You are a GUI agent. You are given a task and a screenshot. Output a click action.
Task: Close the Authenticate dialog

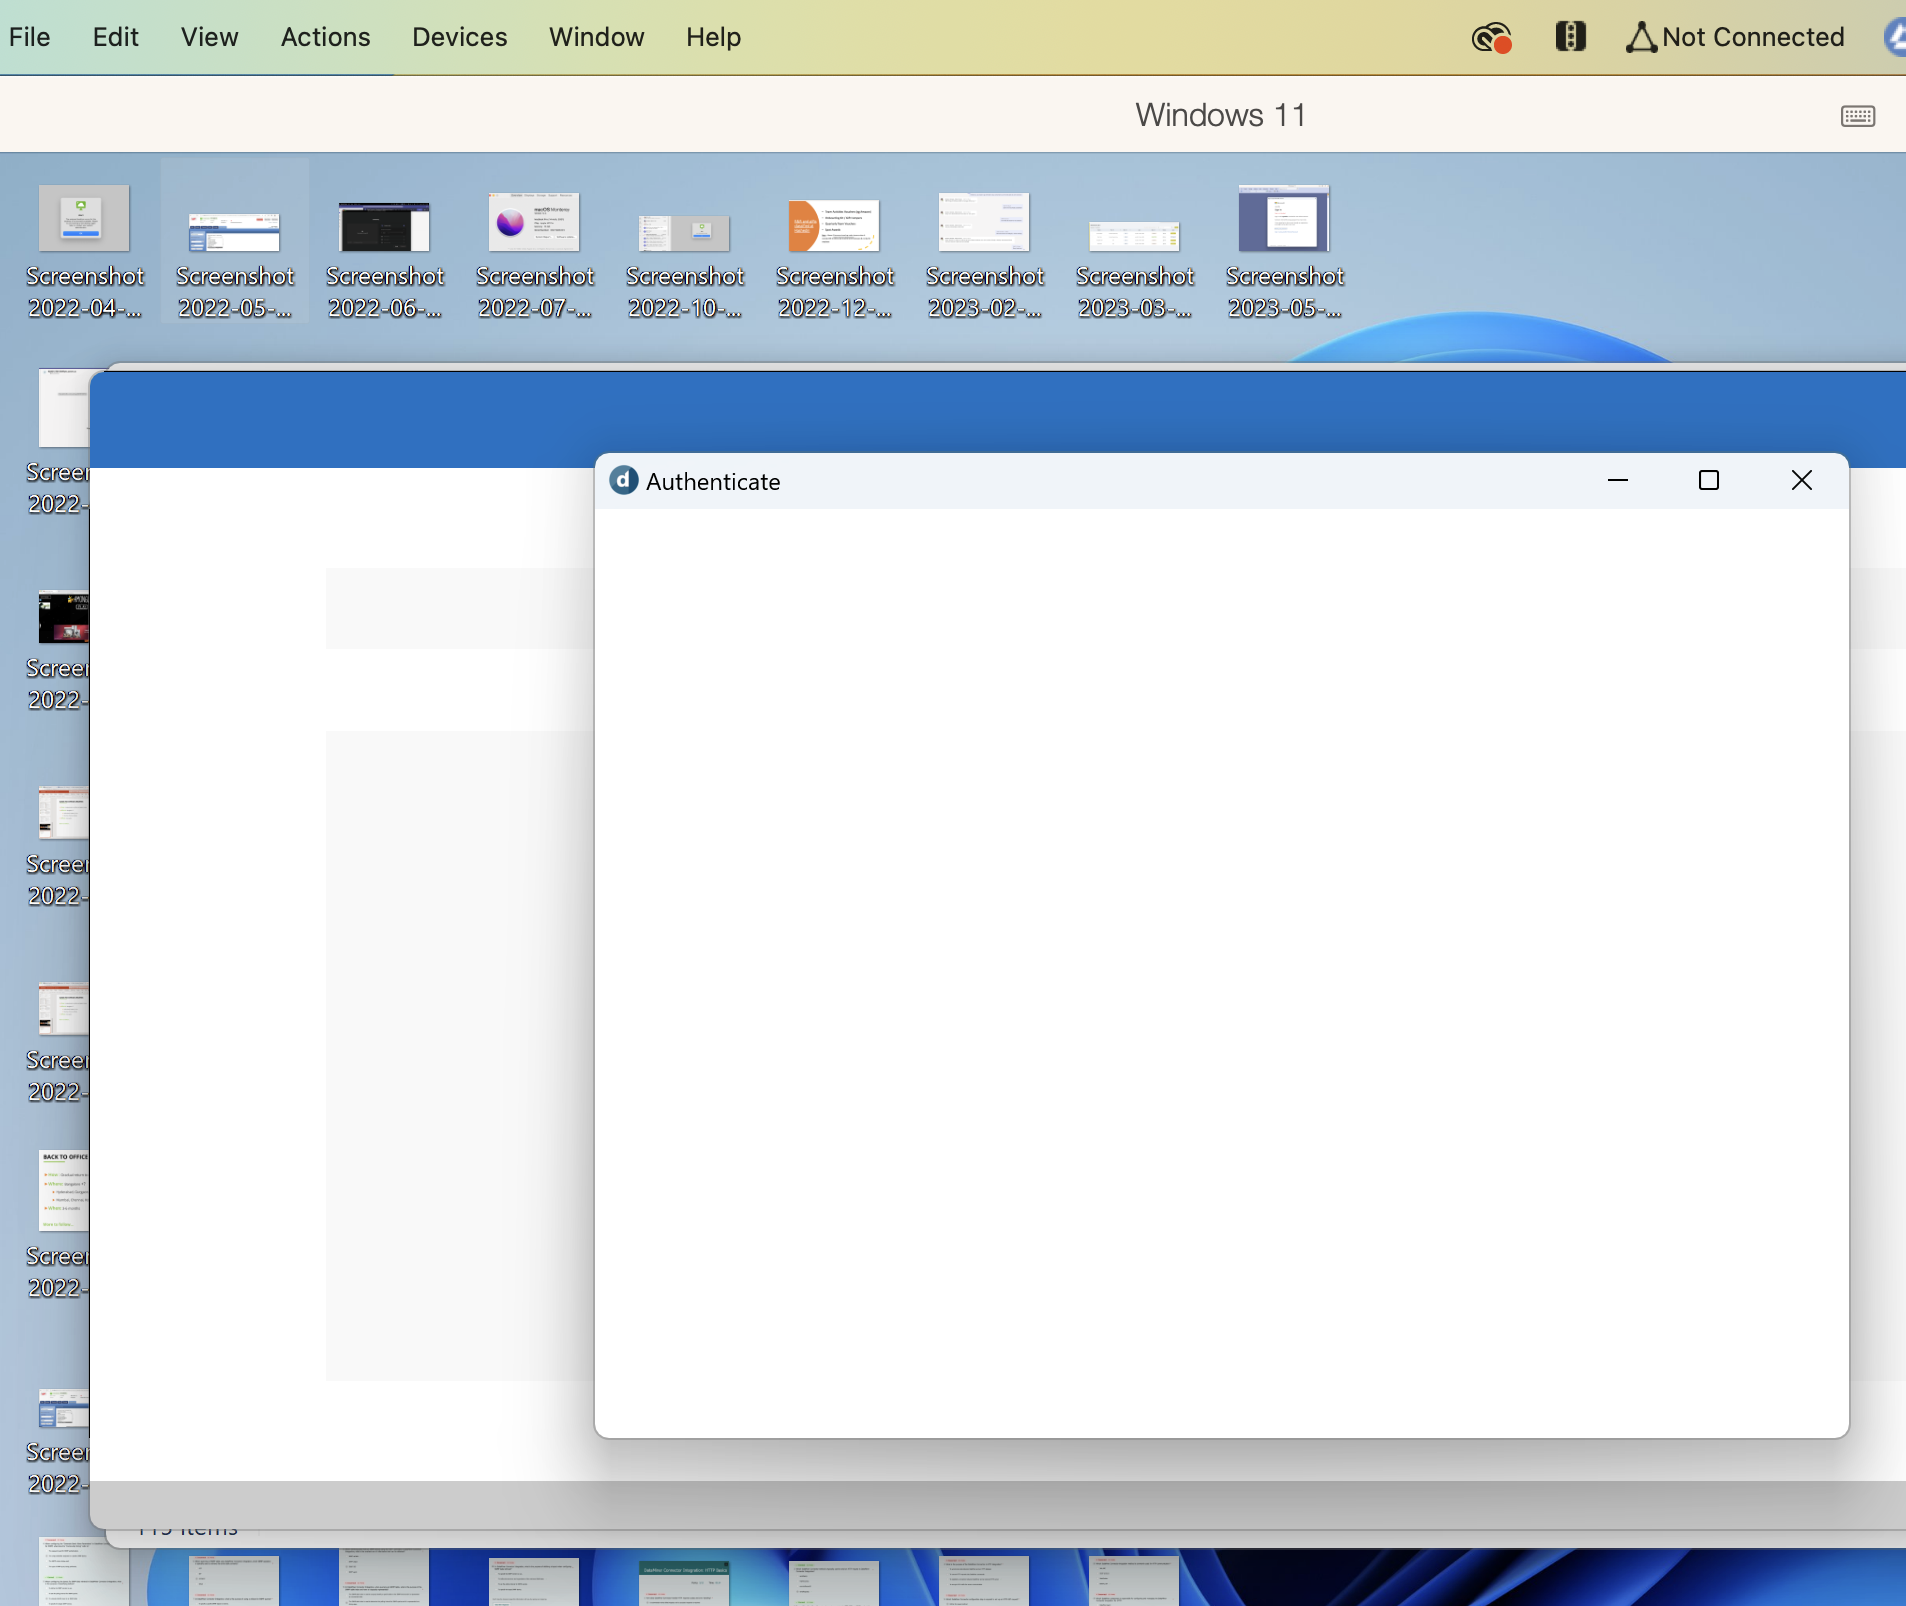tap(1802, 481)
